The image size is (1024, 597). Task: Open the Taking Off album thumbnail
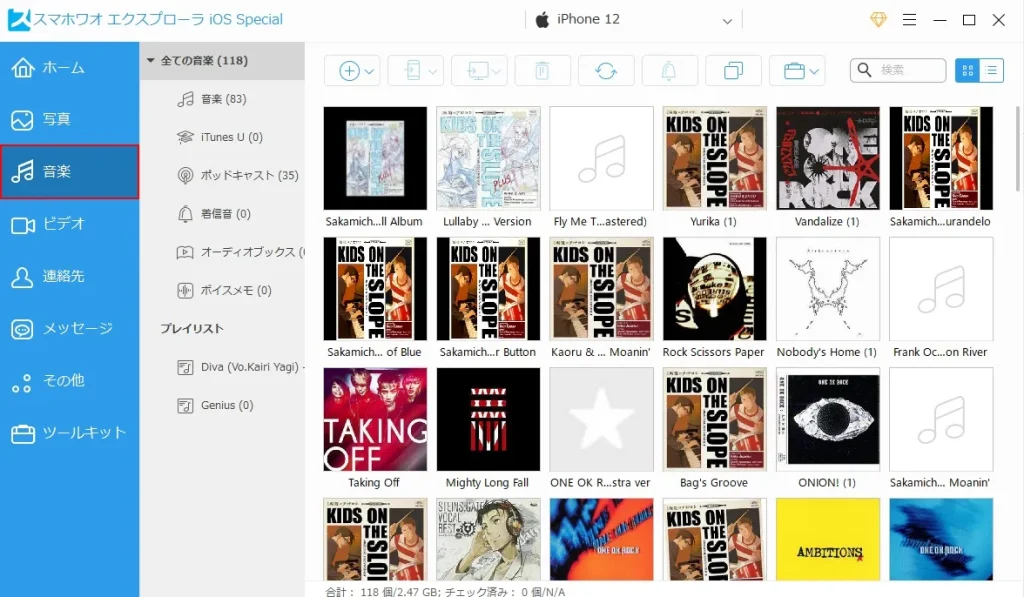click(374, 418)
